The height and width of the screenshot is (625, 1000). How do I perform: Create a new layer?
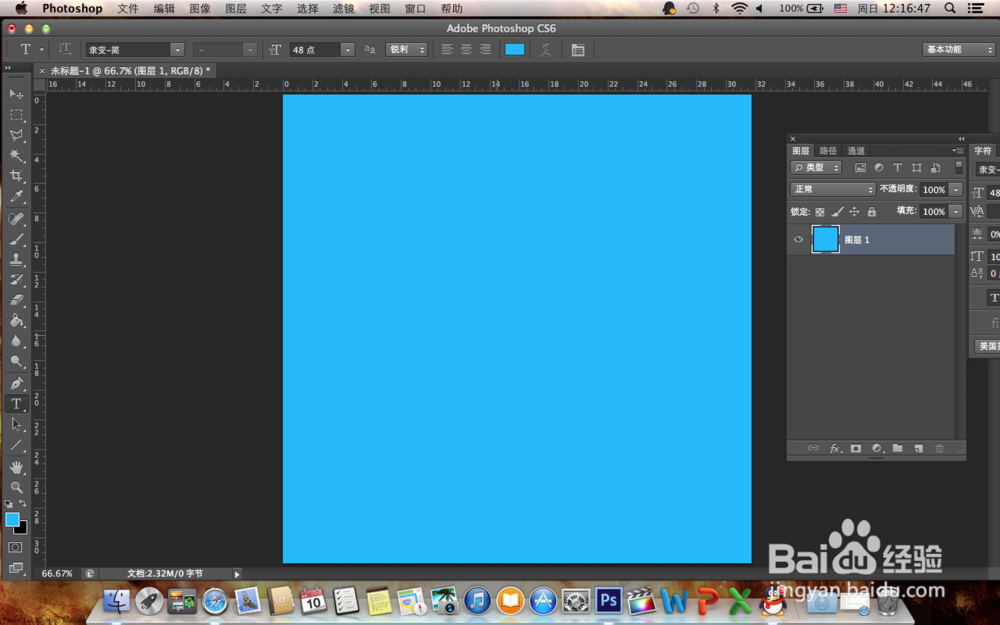click(x=918, y=448)
